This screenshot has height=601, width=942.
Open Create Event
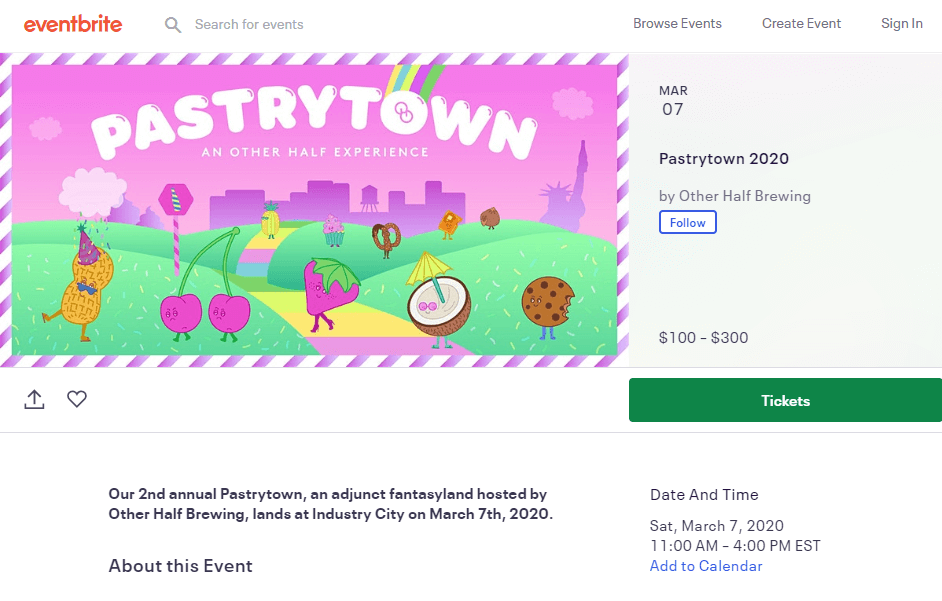(x=801, y=23)
